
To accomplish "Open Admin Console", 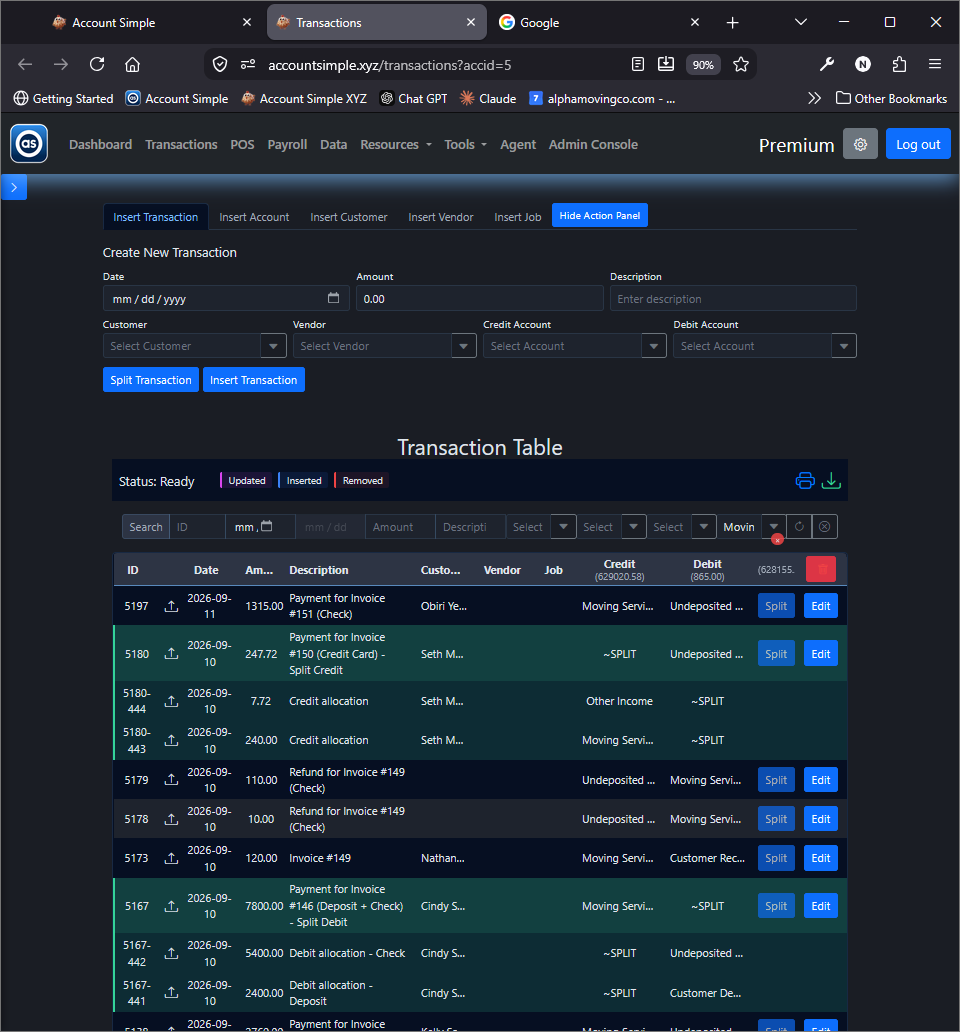I will click(x=594, y=145).
